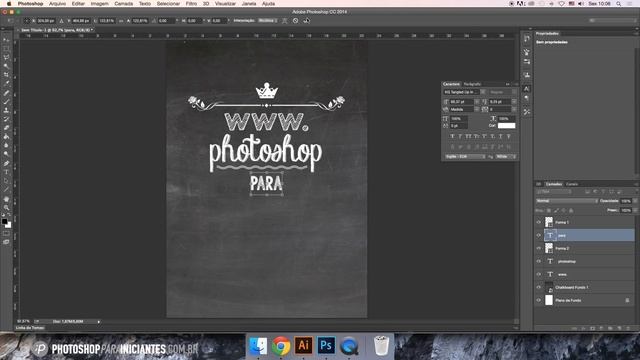The height and width of the screenshot is (360, 640).
Task: Open the leading dropdown
Action: tap(514, 102)
